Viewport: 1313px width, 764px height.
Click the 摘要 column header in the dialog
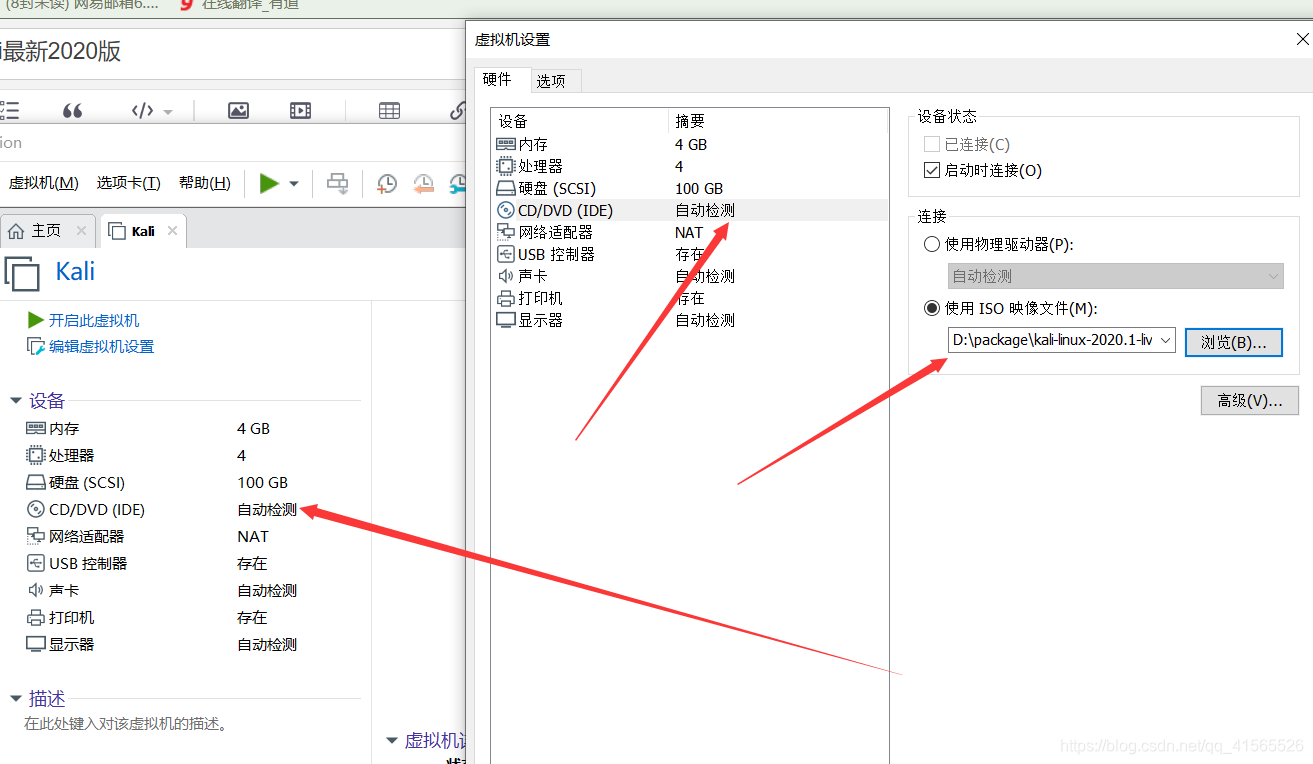[778, 121]
